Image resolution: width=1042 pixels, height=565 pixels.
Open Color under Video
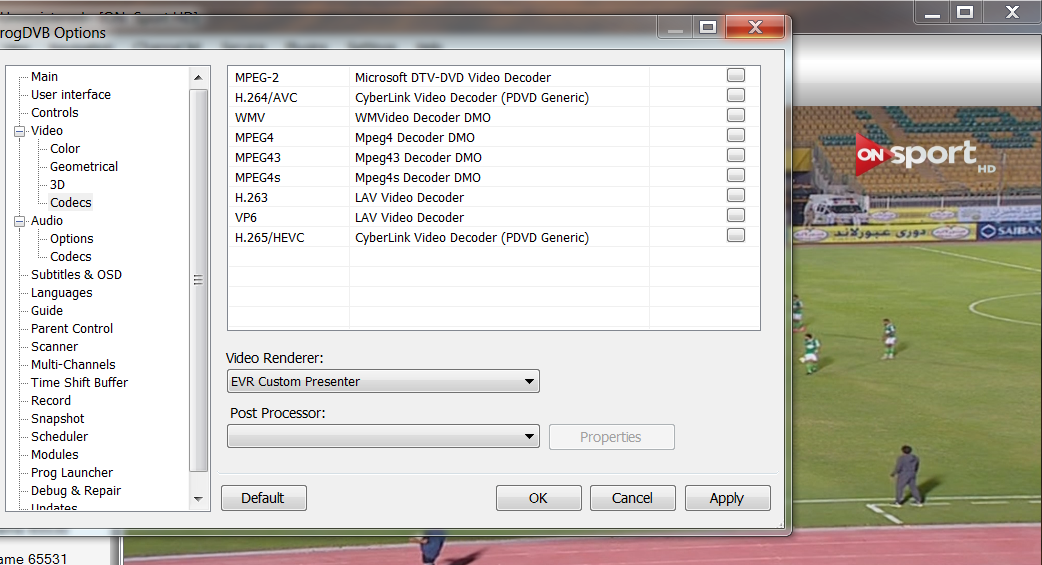[64, 148]
